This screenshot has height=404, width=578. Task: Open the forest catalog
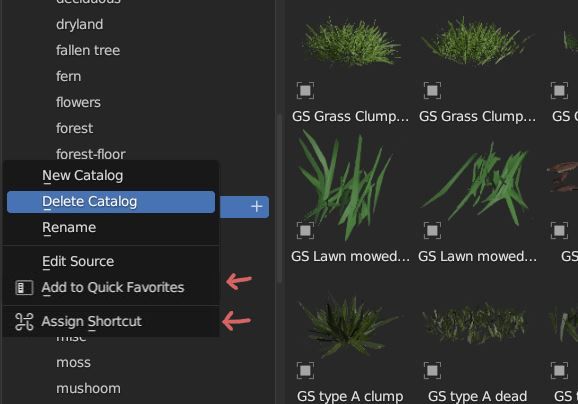[74, 128]
